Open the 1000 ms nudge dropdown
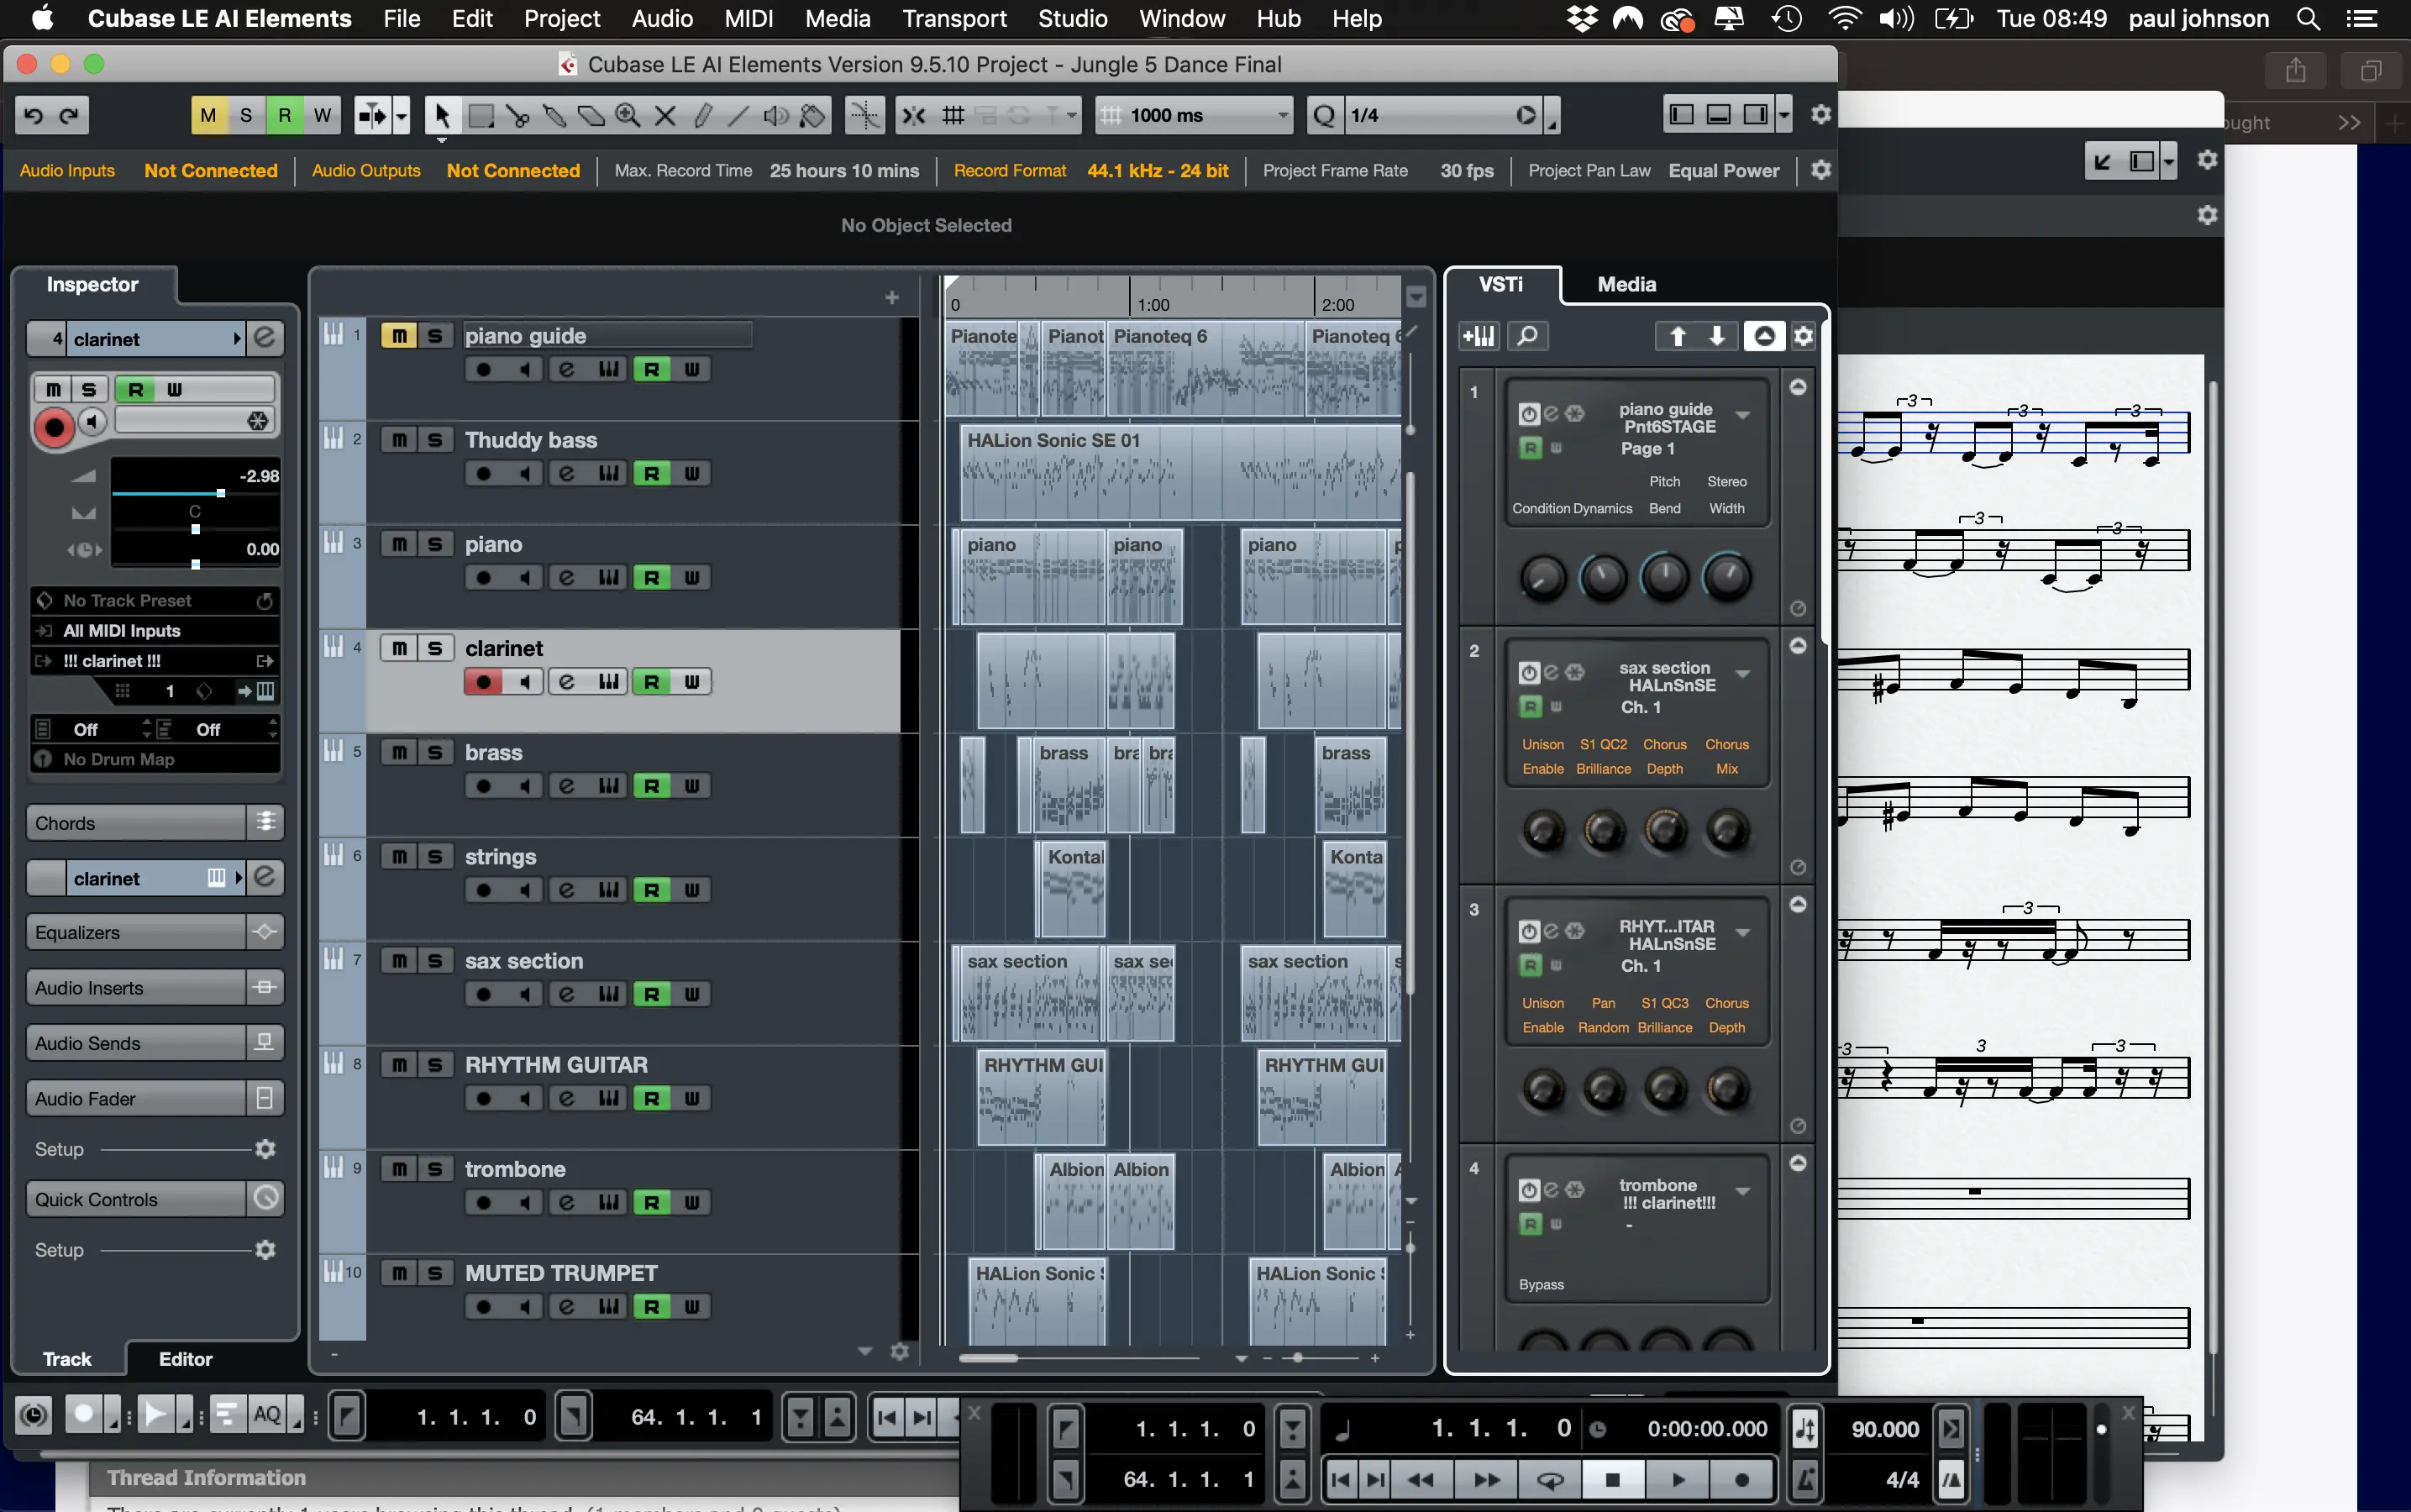The image size is (2411, 1512). 1282,116
